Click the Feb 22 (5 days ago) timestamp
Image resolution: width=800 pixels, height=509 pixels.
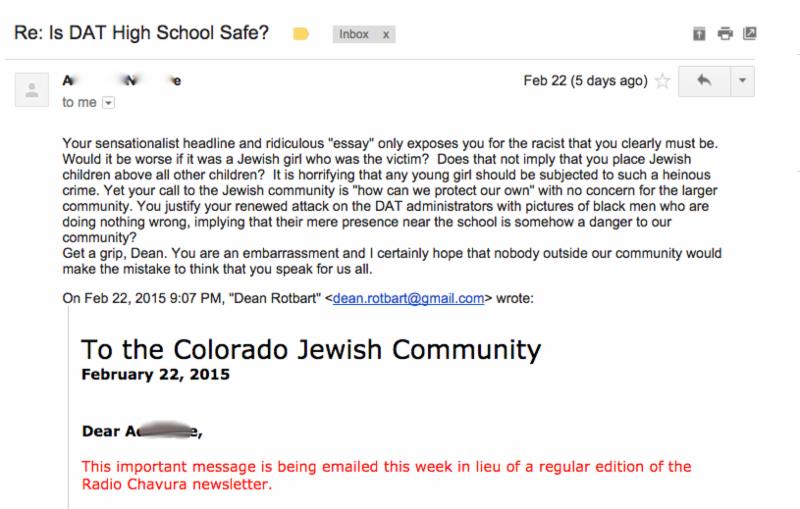pyautogui.click(x=585, y=81)
